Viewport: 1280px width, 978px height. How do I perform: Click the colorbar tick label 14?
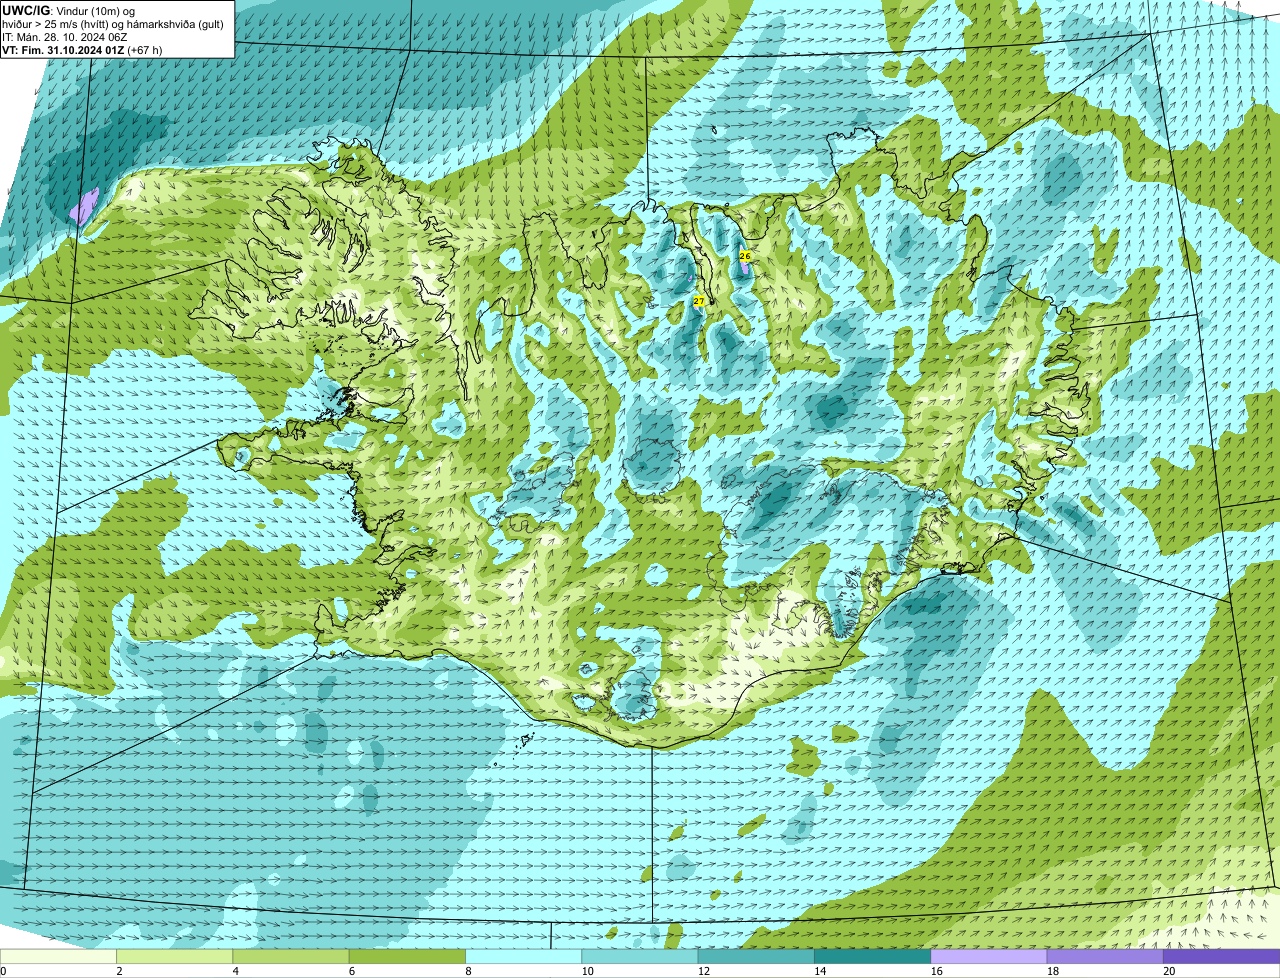pyautogui.click(x=820, y=971)
